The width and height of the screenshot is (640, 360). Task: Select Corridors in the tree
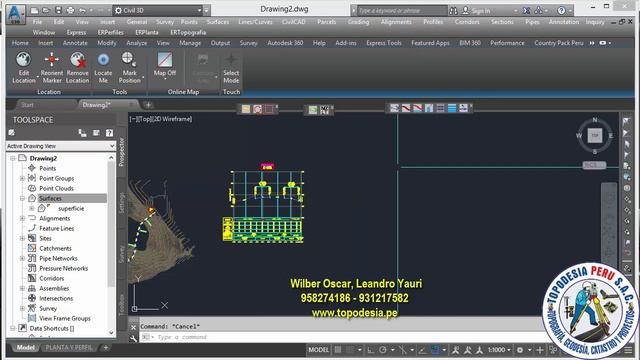(x=51, y=278)
